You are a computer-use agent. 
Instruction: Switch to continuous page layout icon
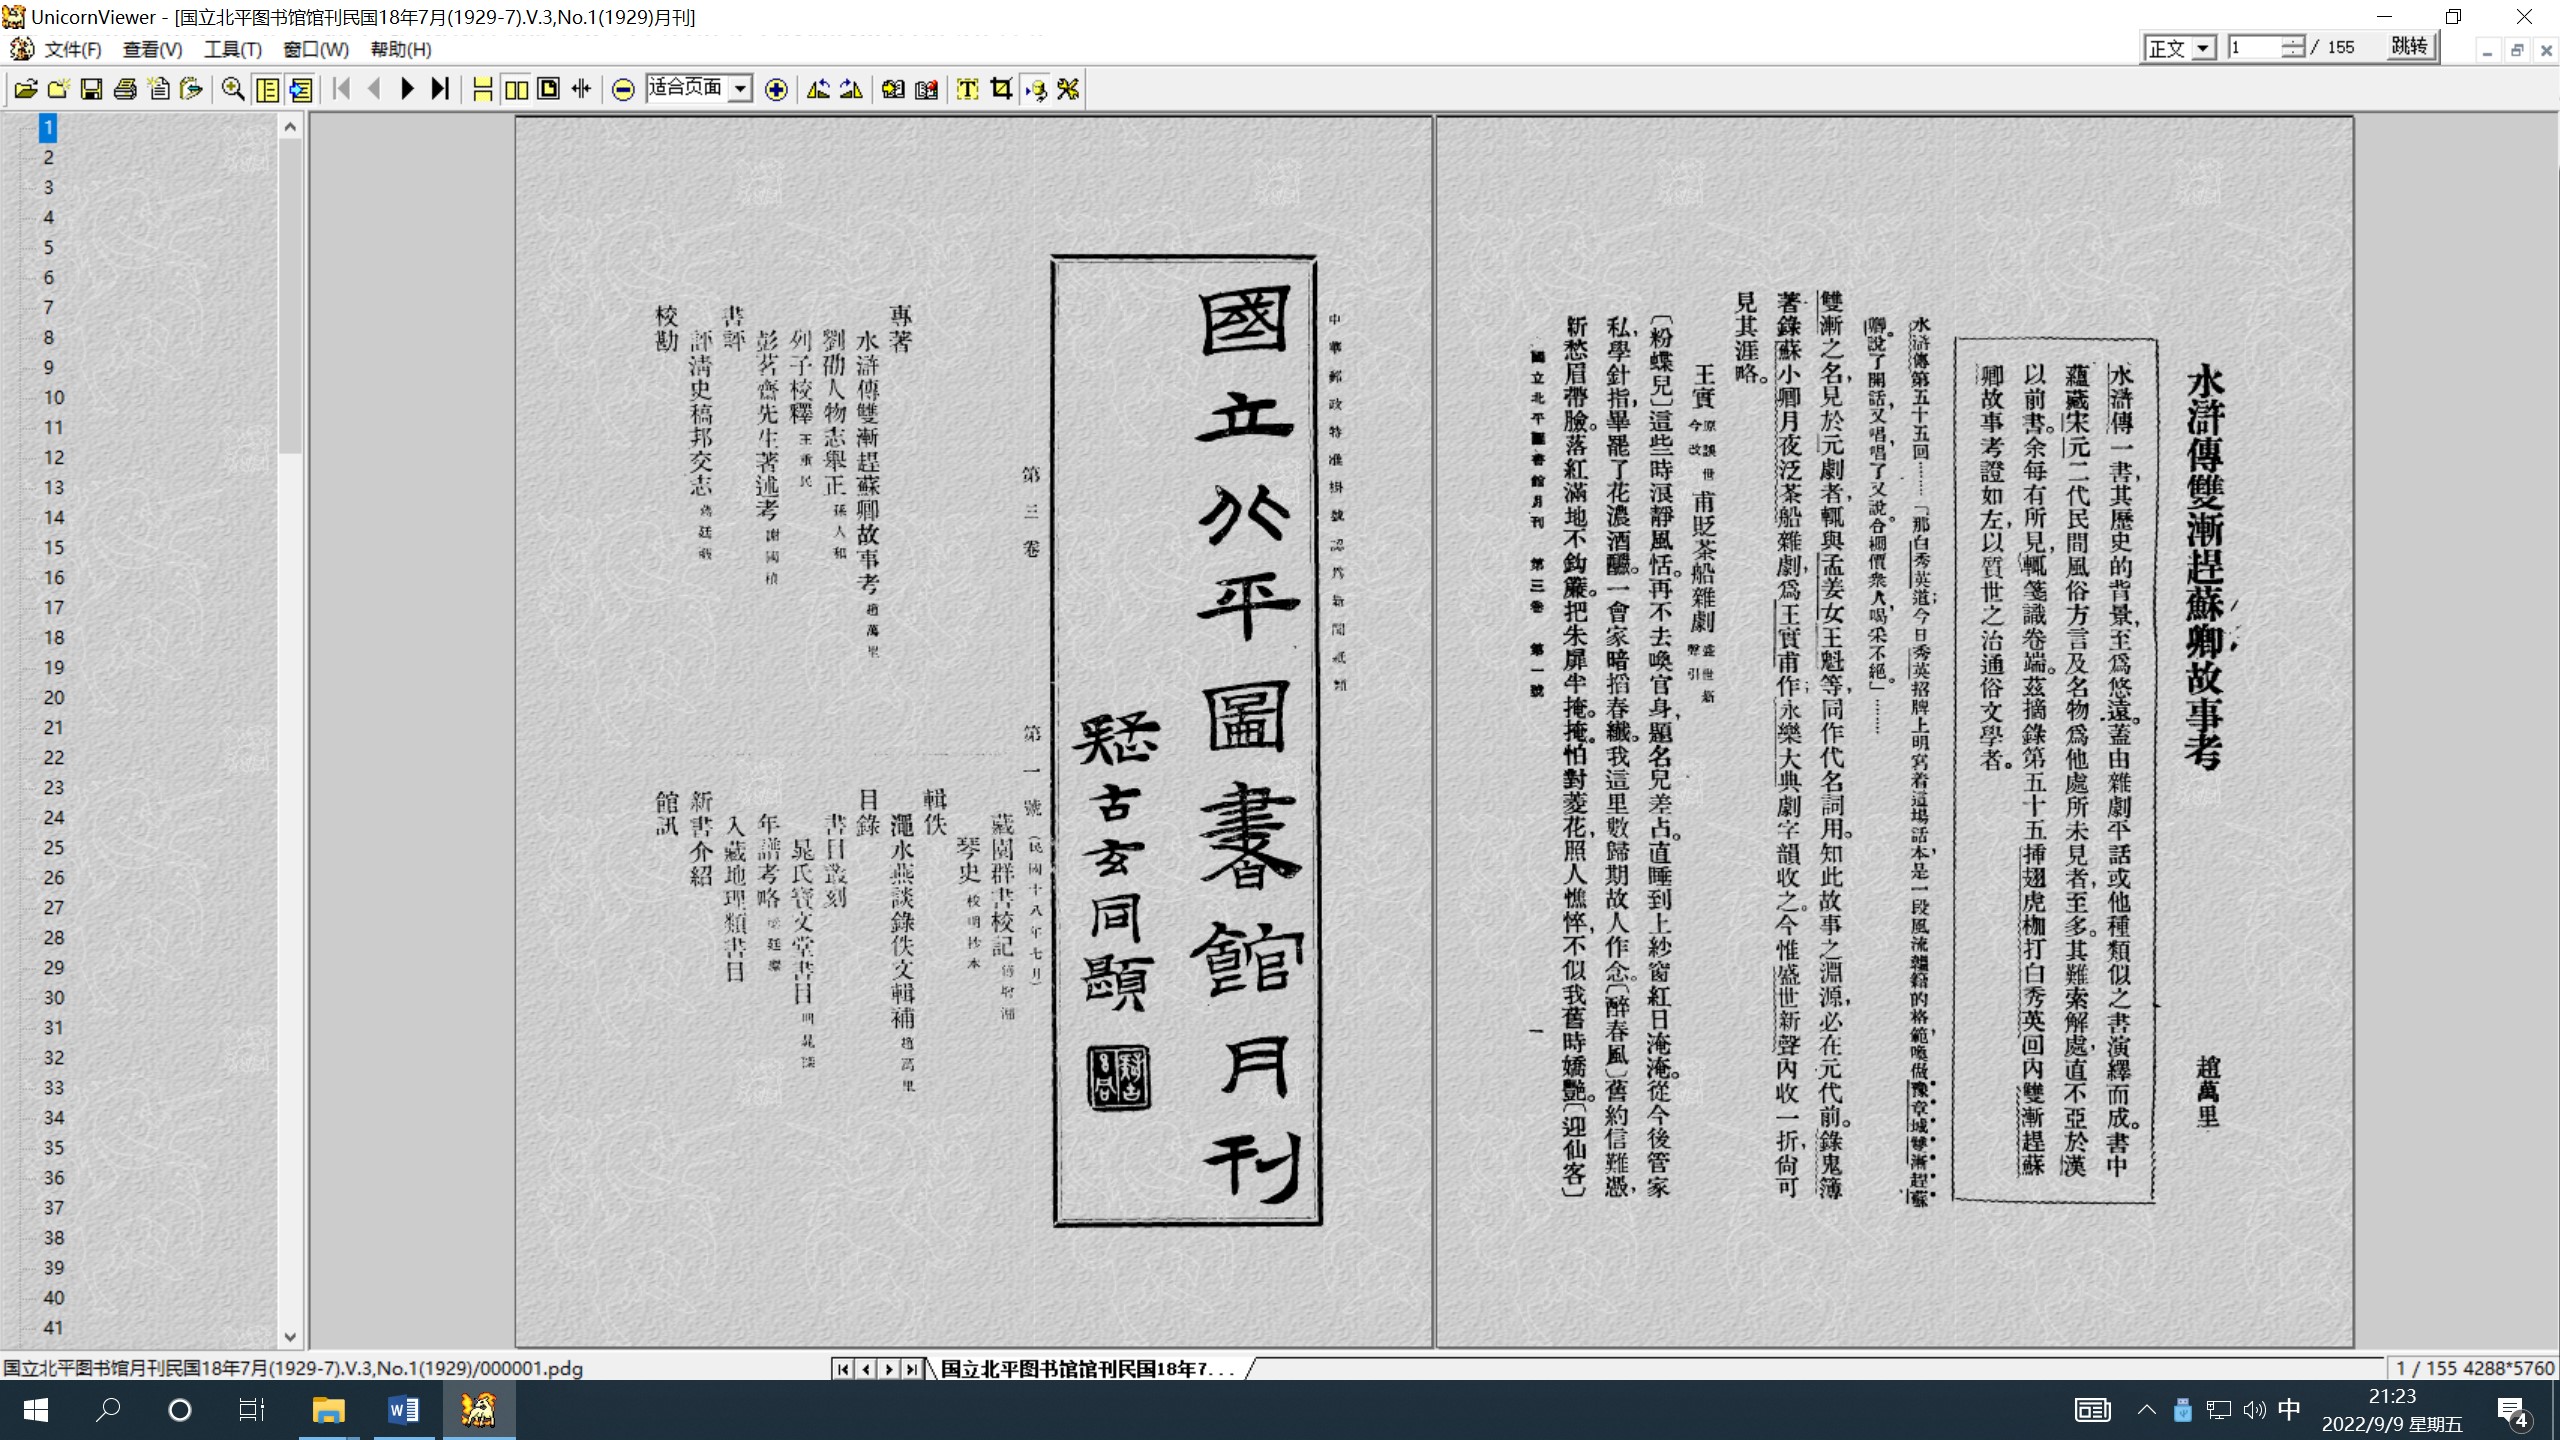482,89
